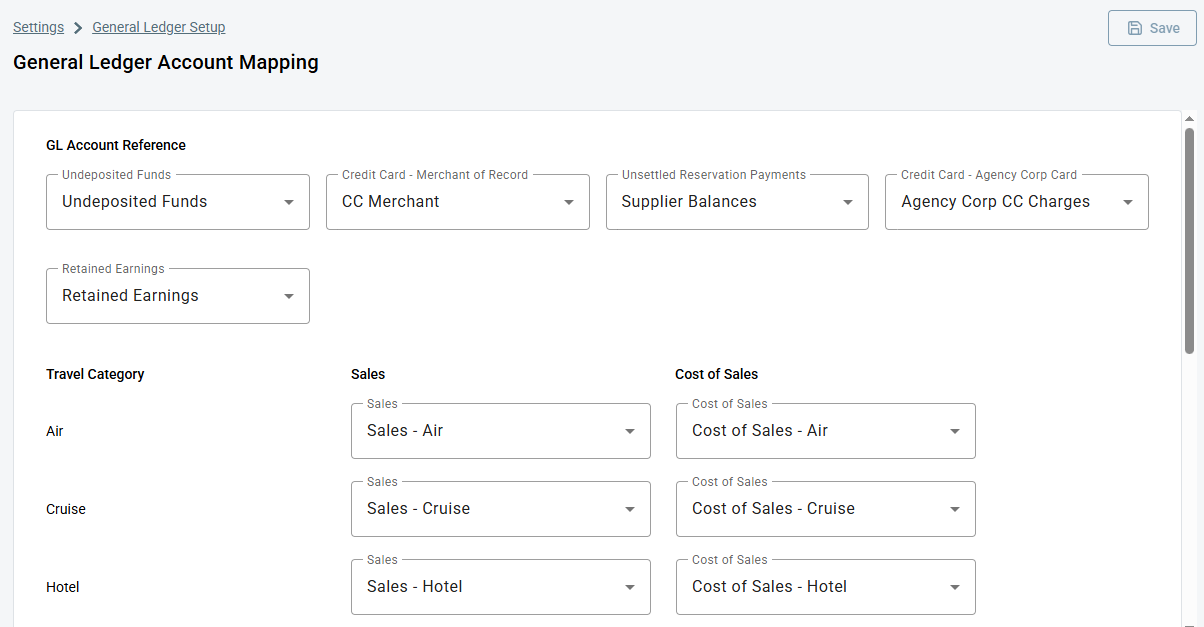
Task: Open the Cost of Sales - Hotel dropdown
Action: 954,586
